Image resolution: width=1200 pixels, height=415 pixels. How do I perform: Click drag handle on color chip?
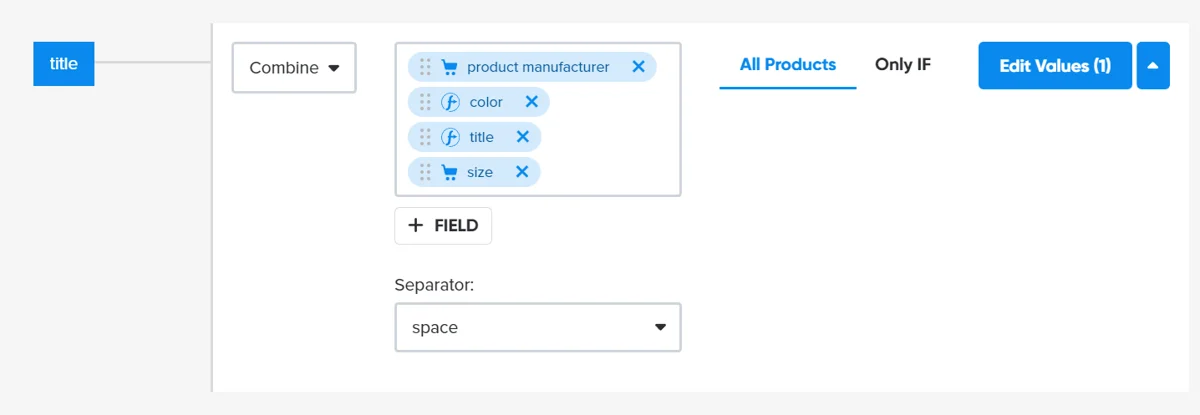[425, 102]
